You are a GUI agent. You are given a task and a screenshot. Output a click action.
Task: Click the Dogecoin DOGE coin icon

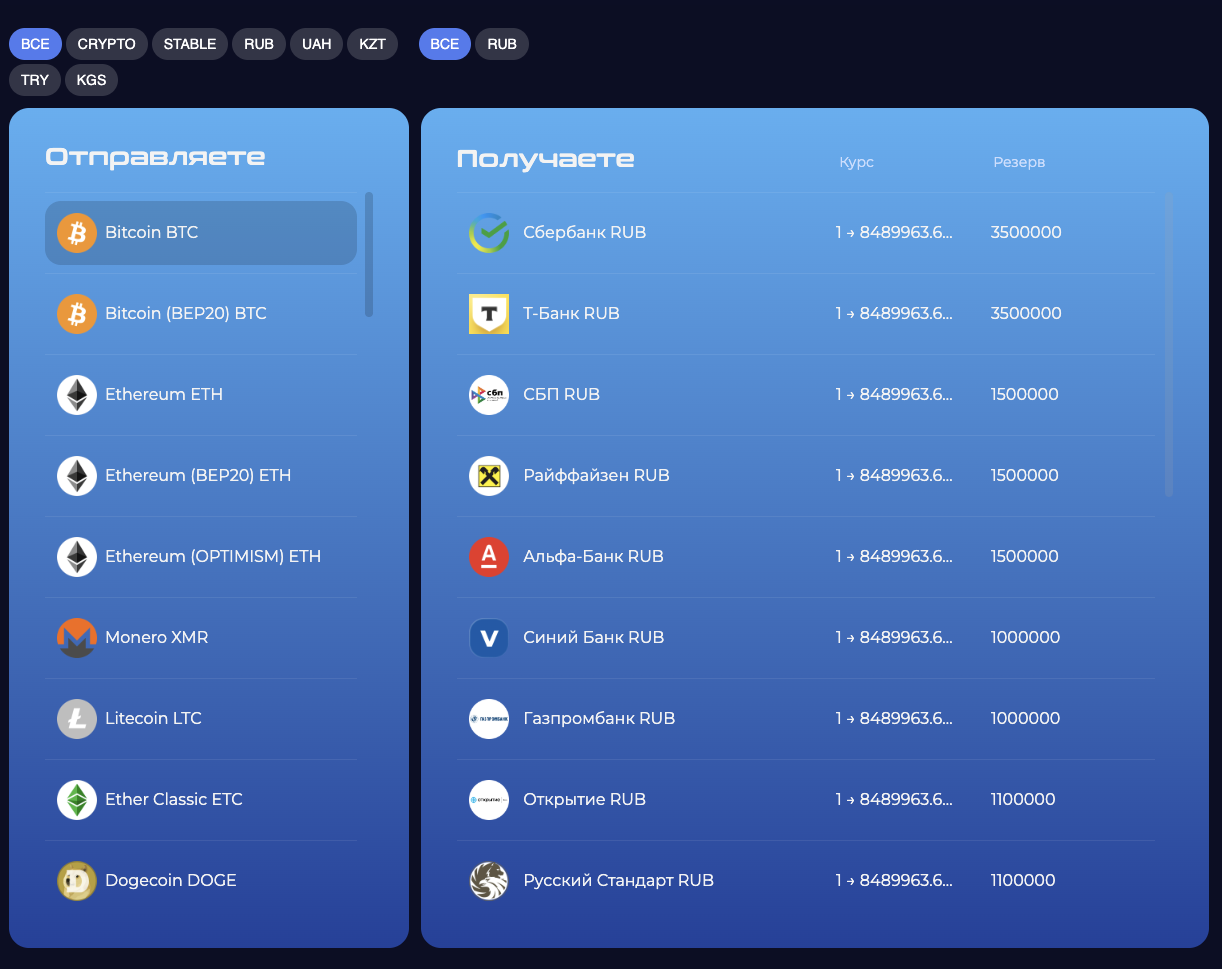click(x=77, y=881)
